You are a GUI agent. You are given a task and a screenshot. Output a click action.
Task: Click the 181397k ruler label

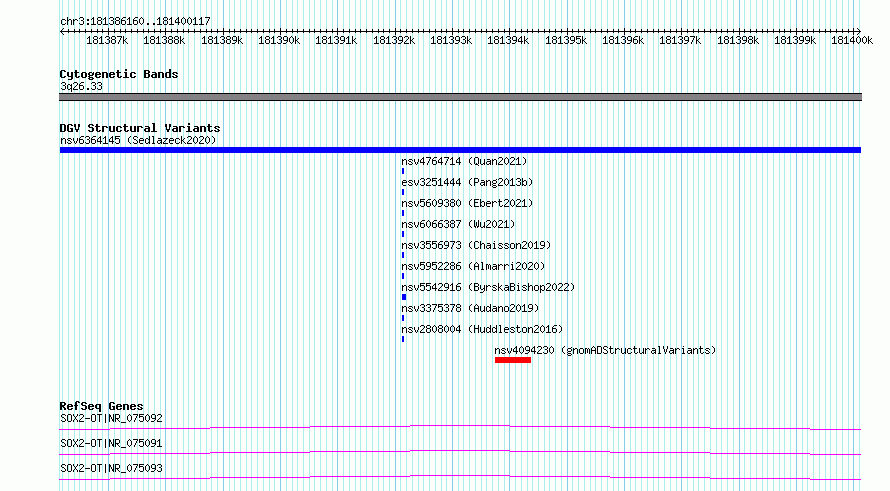click(x=680, y=40)
